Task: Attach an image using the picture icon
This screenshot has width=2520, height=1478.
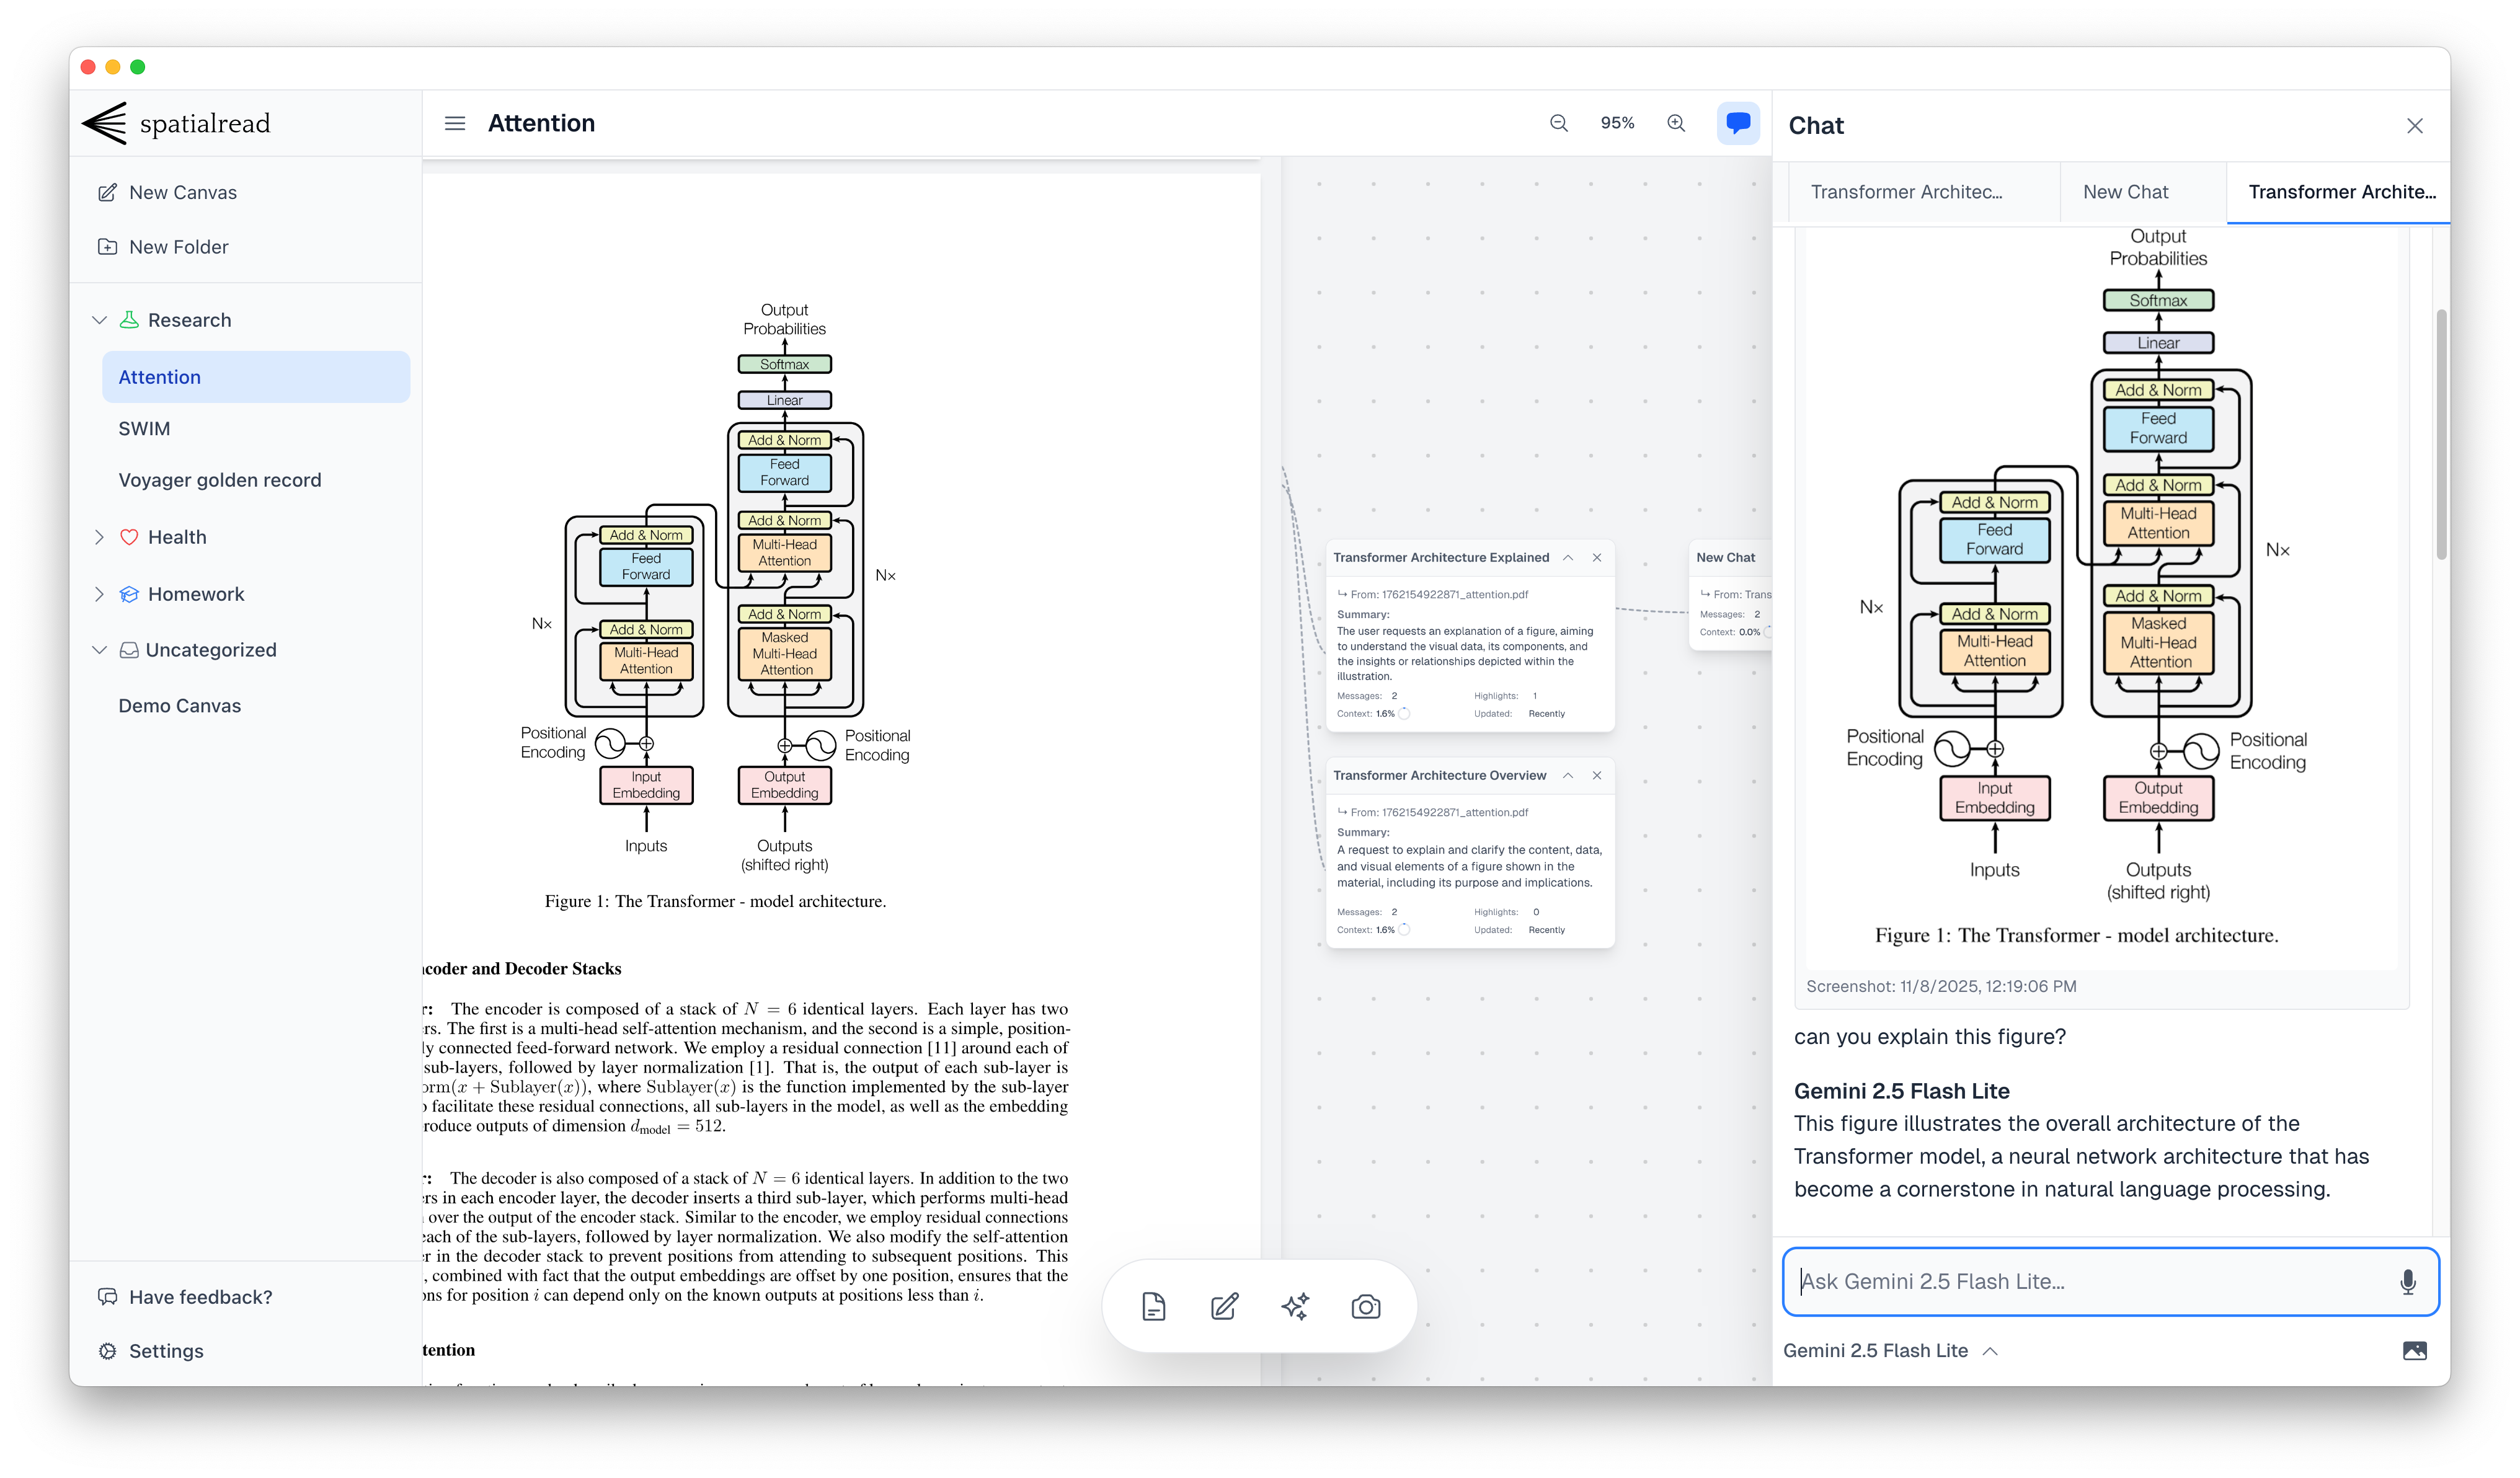Action: click(x=2415, y=1350)
